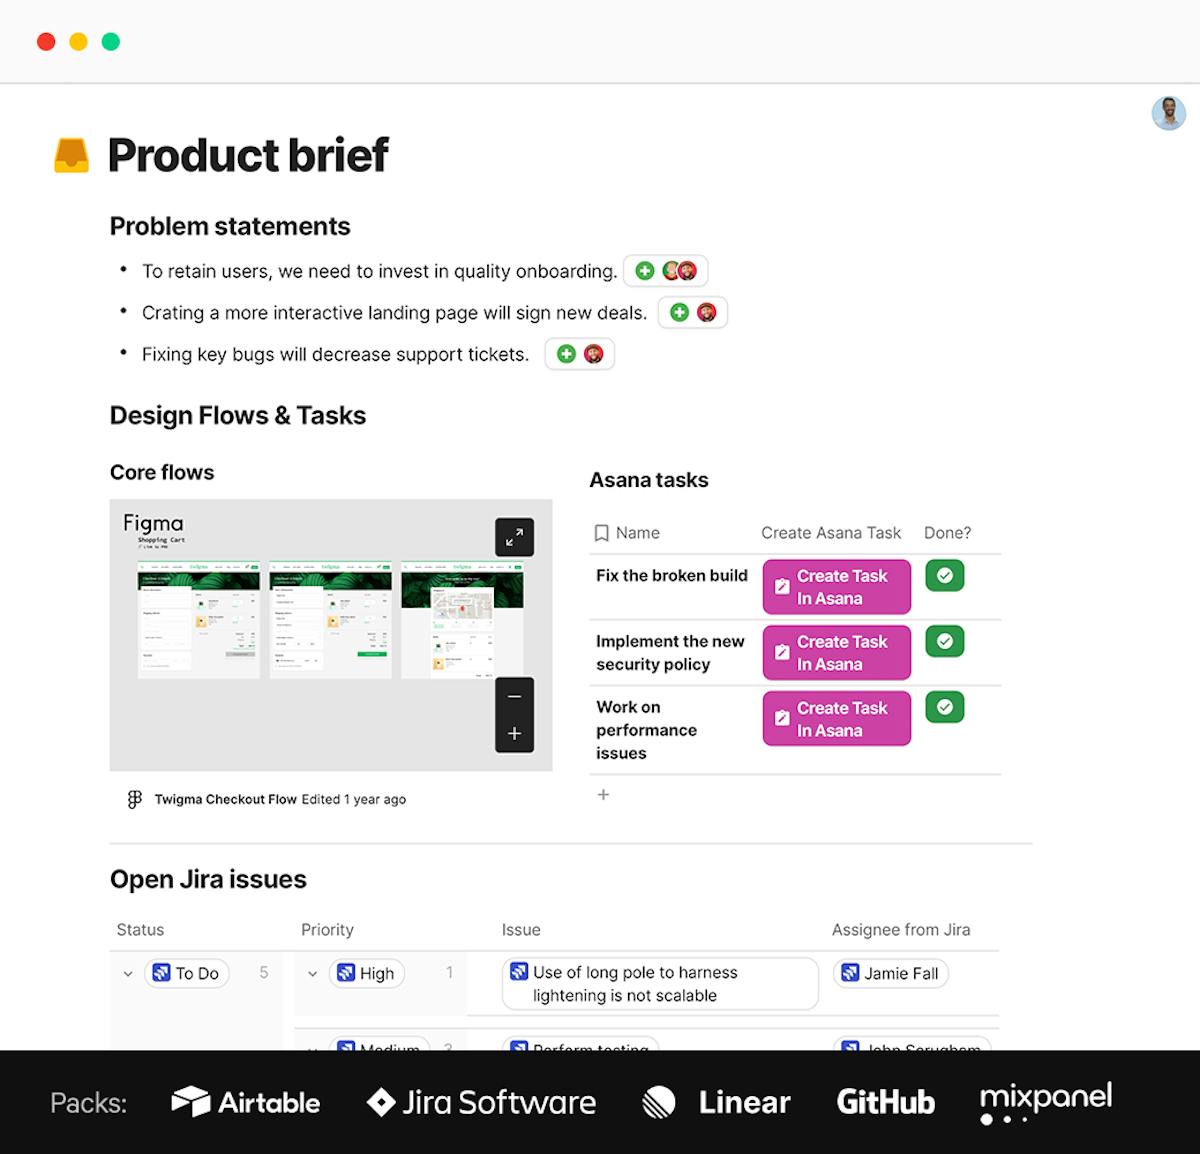Toggle Done for Fix the broken build
Image resolution: width=1200 pixels, height=1154 pixels.
pyautogui.click(x=944, y=575)
